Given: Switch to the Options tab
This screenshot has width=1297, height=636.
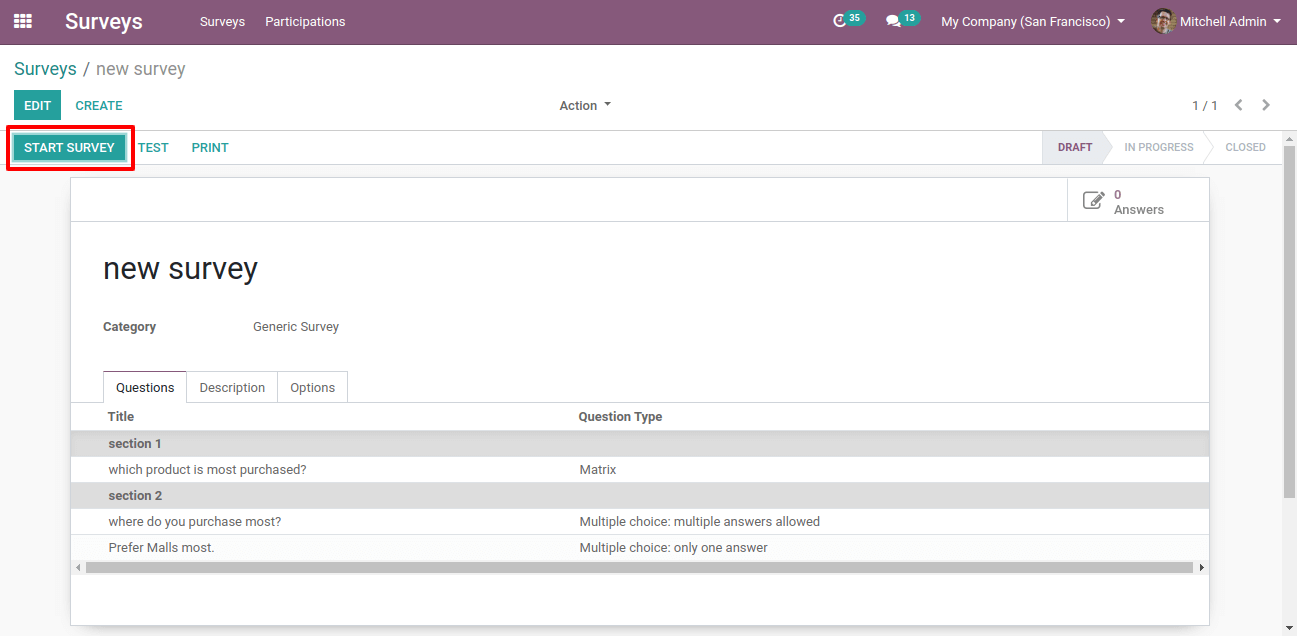Looking at the screenshot, I should (x=312, y=387).
